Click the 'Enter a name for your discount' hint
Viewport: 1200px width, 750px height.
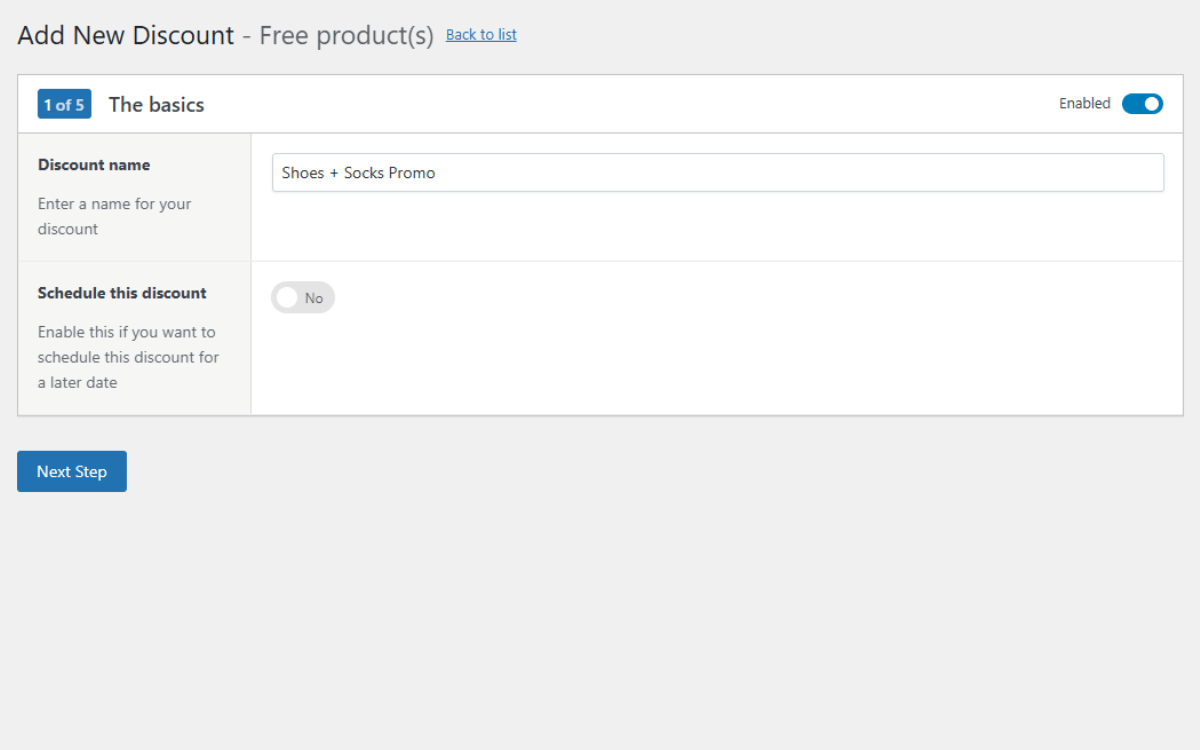pos(114,216)
